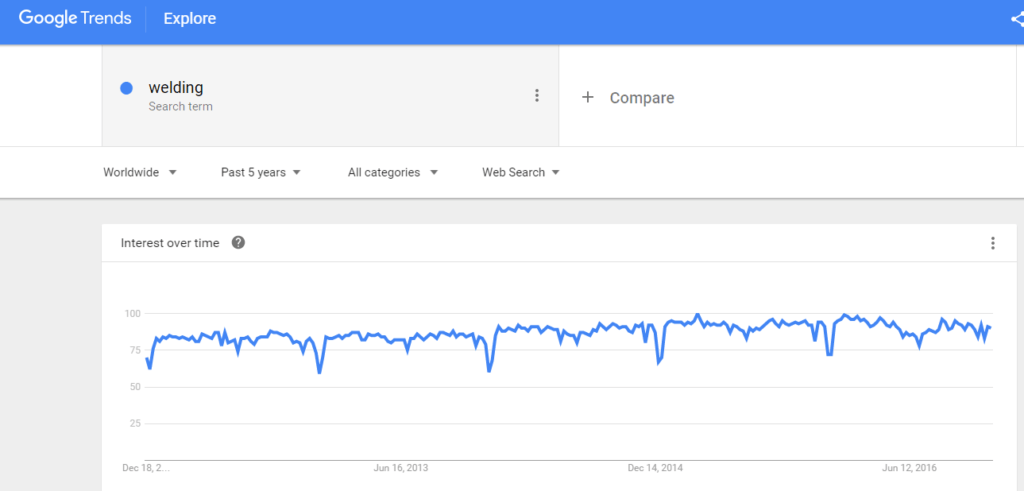
Task: Click the Interest over time help icon
Action: click(x=238, y=243)
